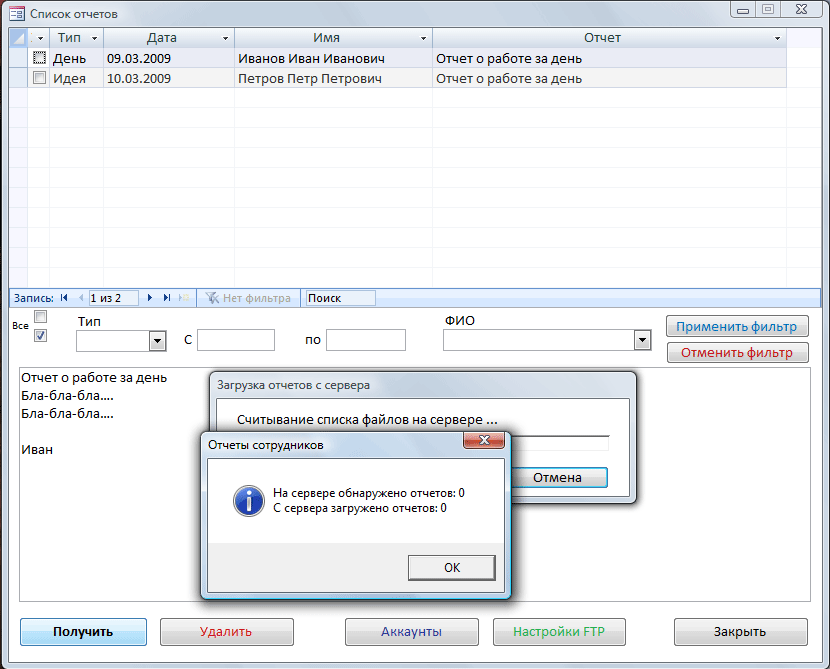Viewport: 830px width, 669px height.
Task: Click the 'по' end date field
Action: [366, 340]
